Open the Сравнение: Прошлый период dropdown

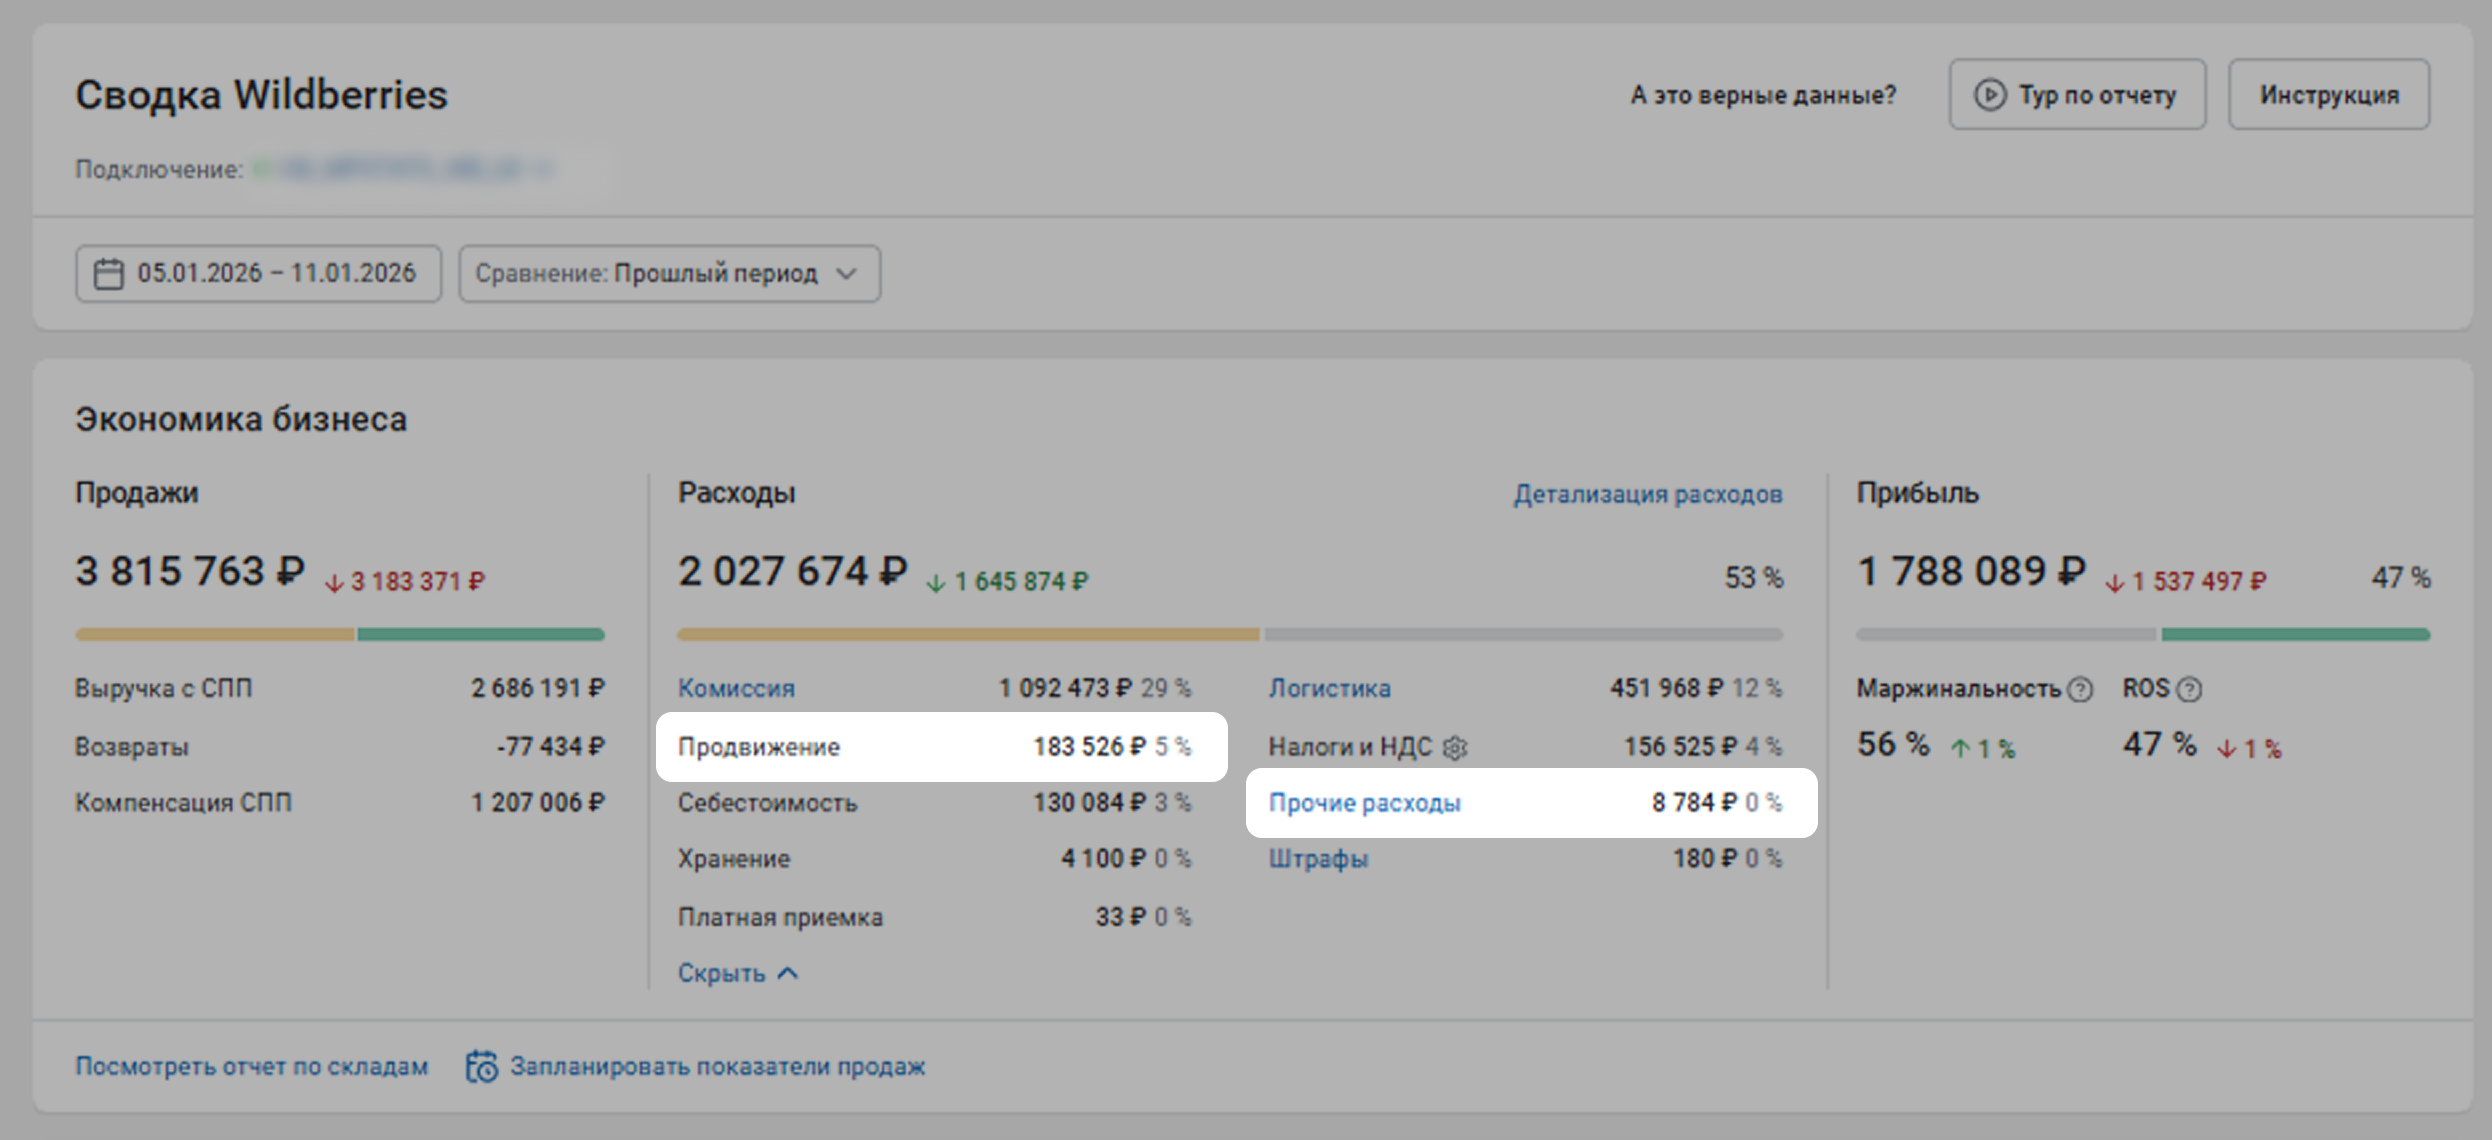click(x=669, y=274)
